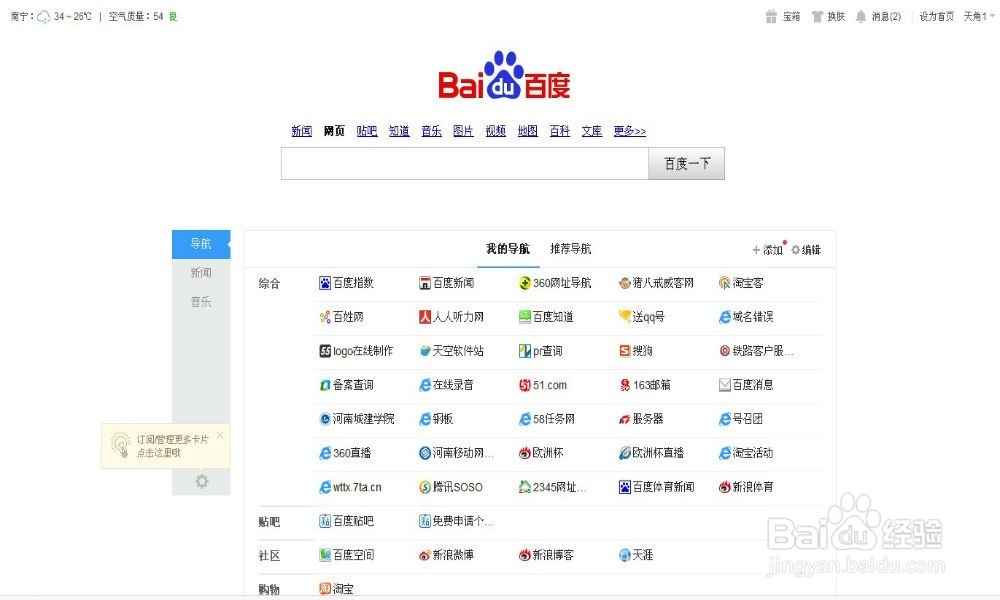Open the 地图 search link

(527, 131)
